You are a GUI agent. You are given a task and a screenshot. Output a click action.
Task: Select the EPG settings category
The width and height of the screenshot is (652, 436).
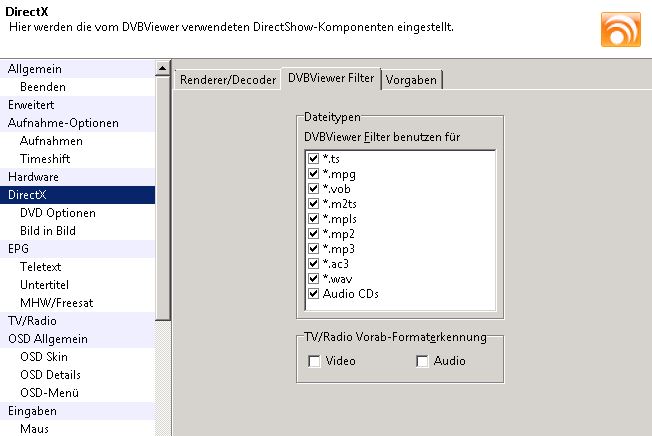pos(19,249)
